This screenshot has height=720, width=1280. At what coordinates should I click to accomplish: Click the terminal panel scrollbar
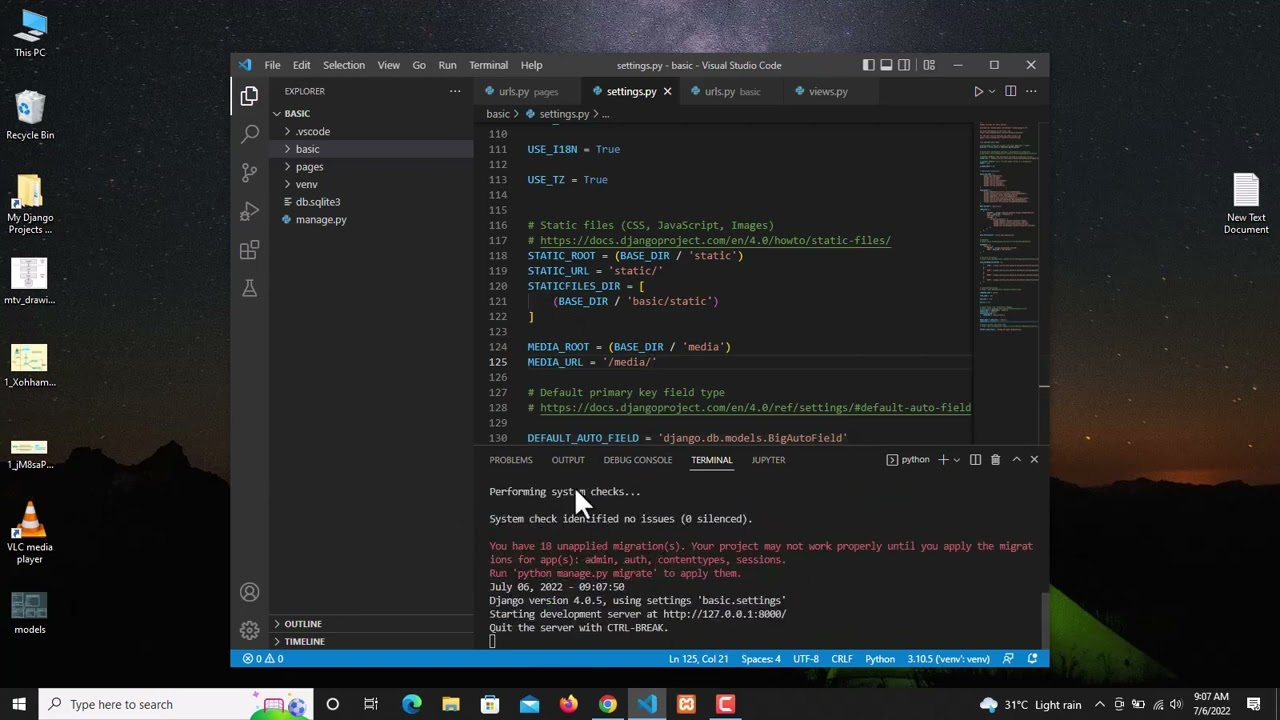(1045, 620)
